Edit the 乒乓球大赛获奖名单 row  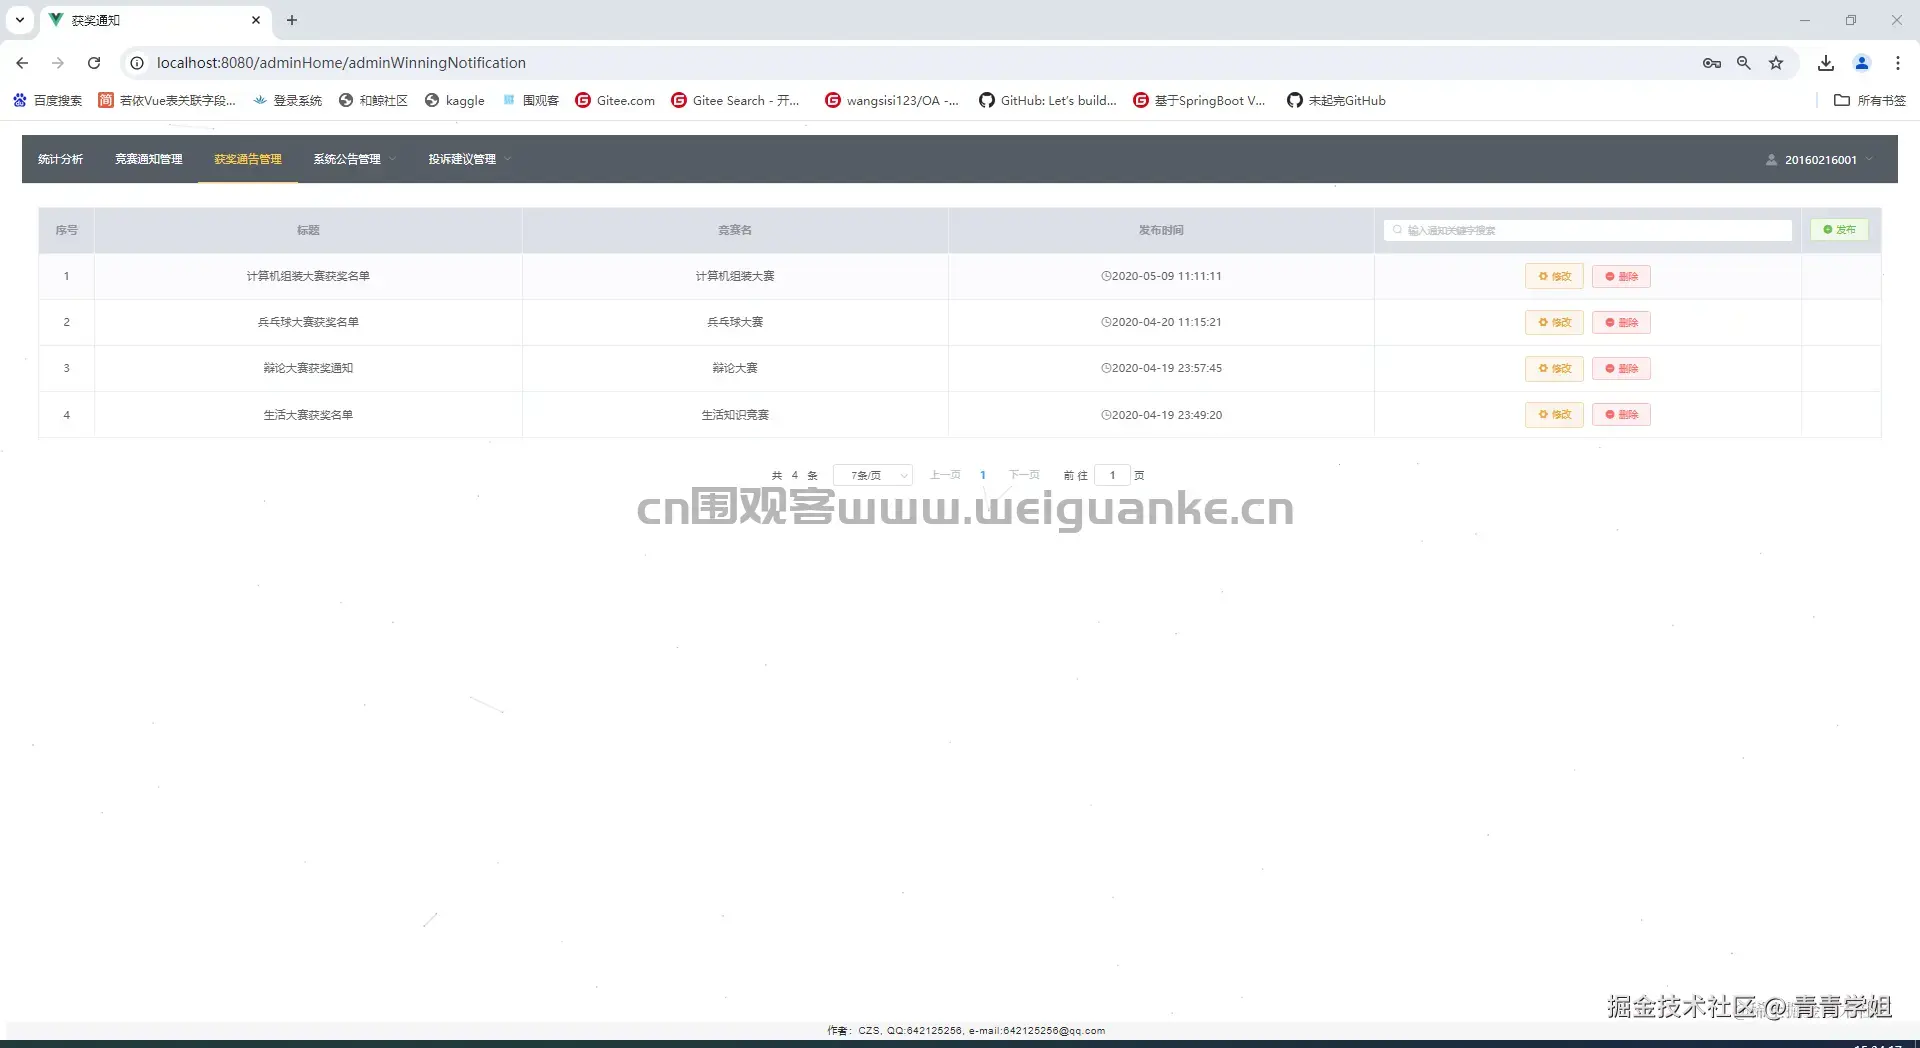[1554, 322]
